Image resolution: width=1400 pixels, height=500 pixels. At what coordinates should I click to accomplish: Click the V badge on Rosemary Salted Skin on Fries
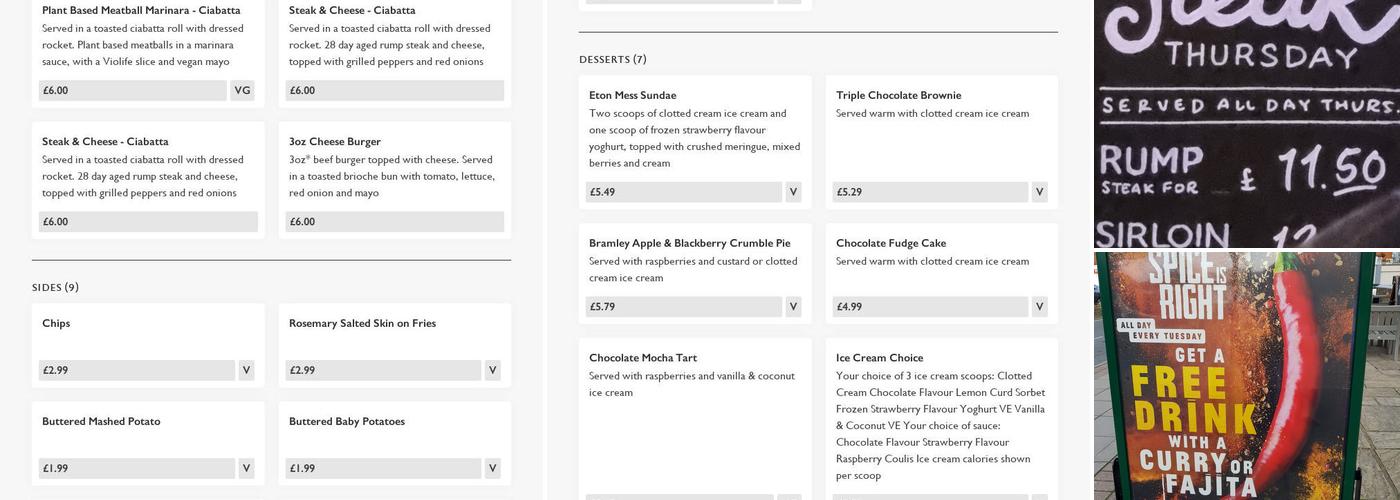tap(492, 371)
